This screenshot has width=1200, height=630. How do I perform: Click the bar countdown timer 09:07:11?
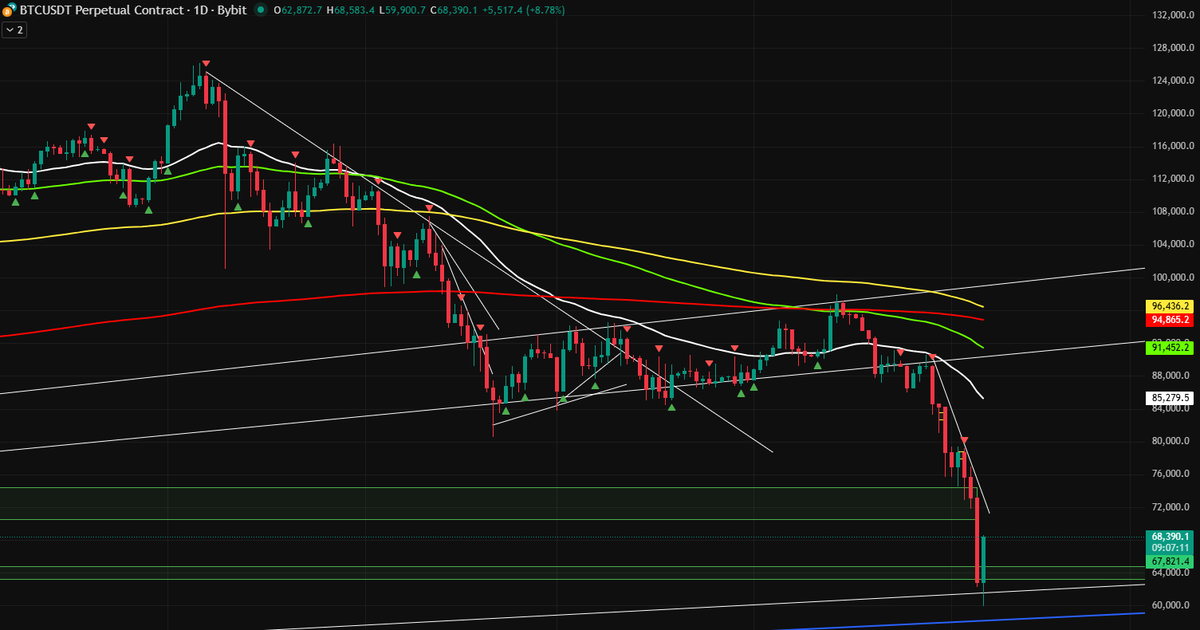point(1168,548)
